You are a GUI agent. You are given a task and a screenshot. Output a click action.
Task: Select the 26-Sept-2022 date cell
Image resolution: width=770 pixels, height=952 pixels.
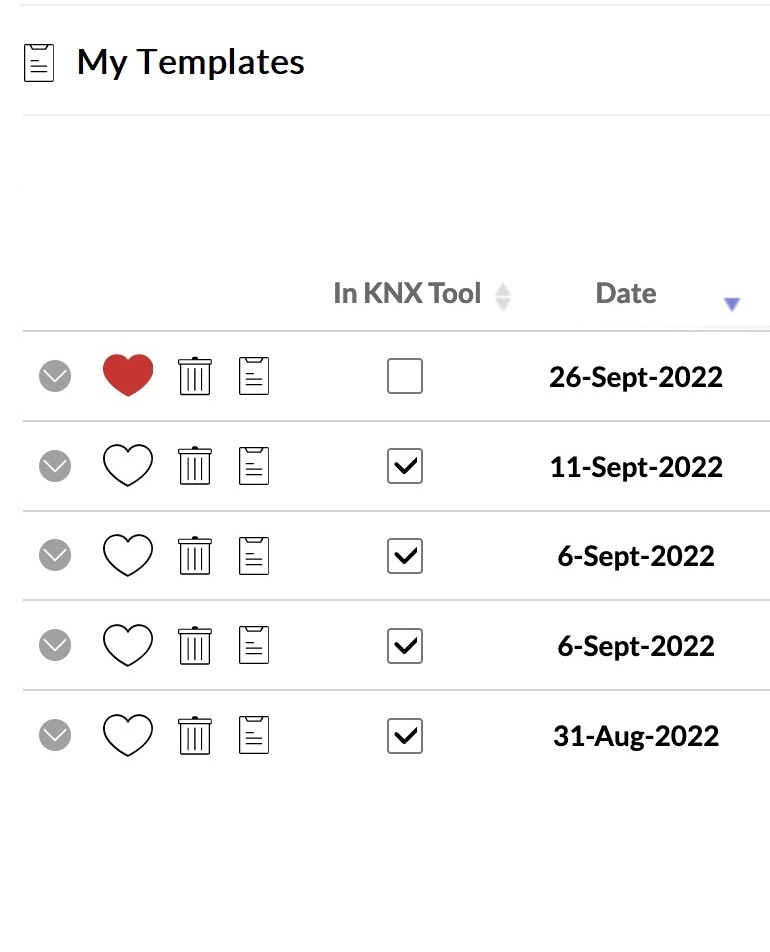(636, 377)
